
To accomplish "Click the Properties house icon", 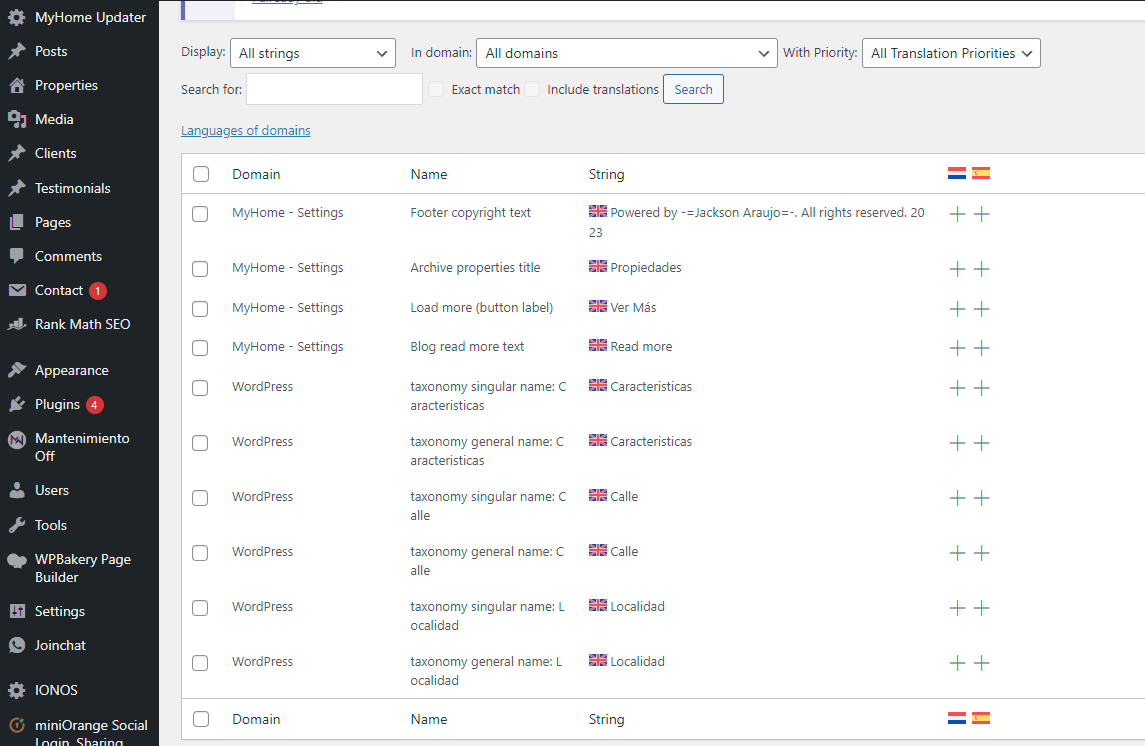I will pyautogui.click(x=17, y=85).
